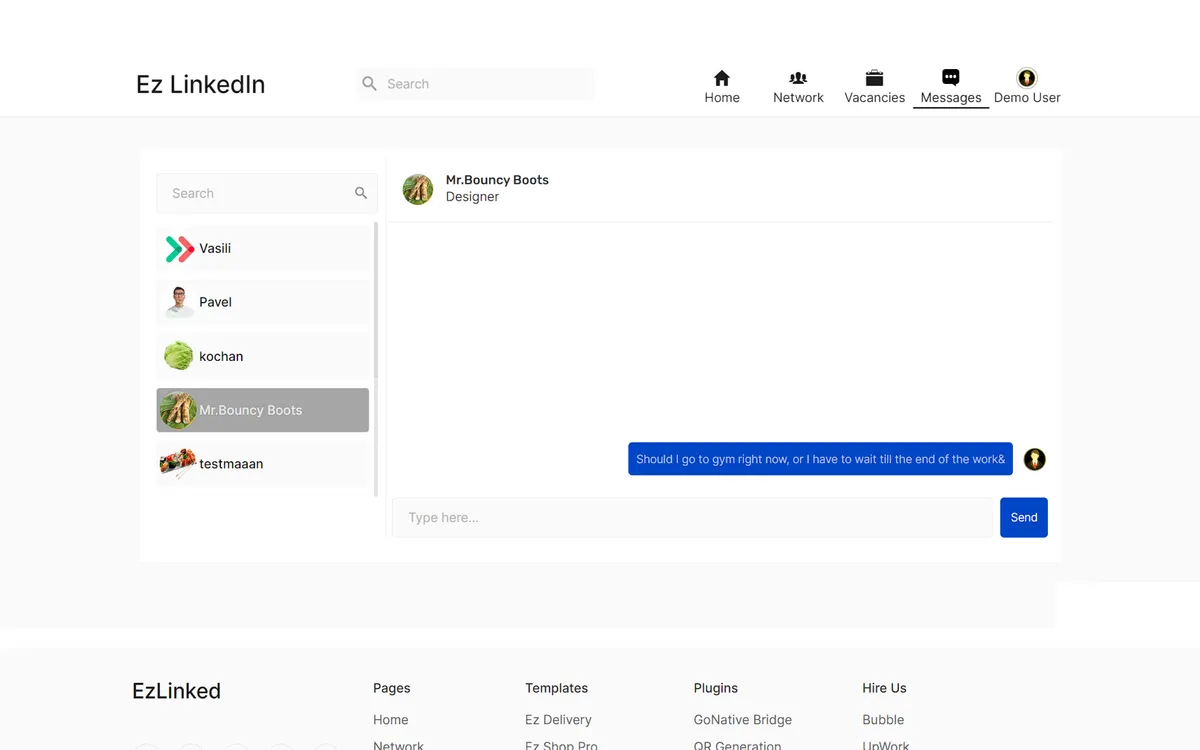Click testmaaan's food avatar
Image resolution: width=1200 pixels, height=750 pixels.
pyautogui.click(x=178, y=464)
